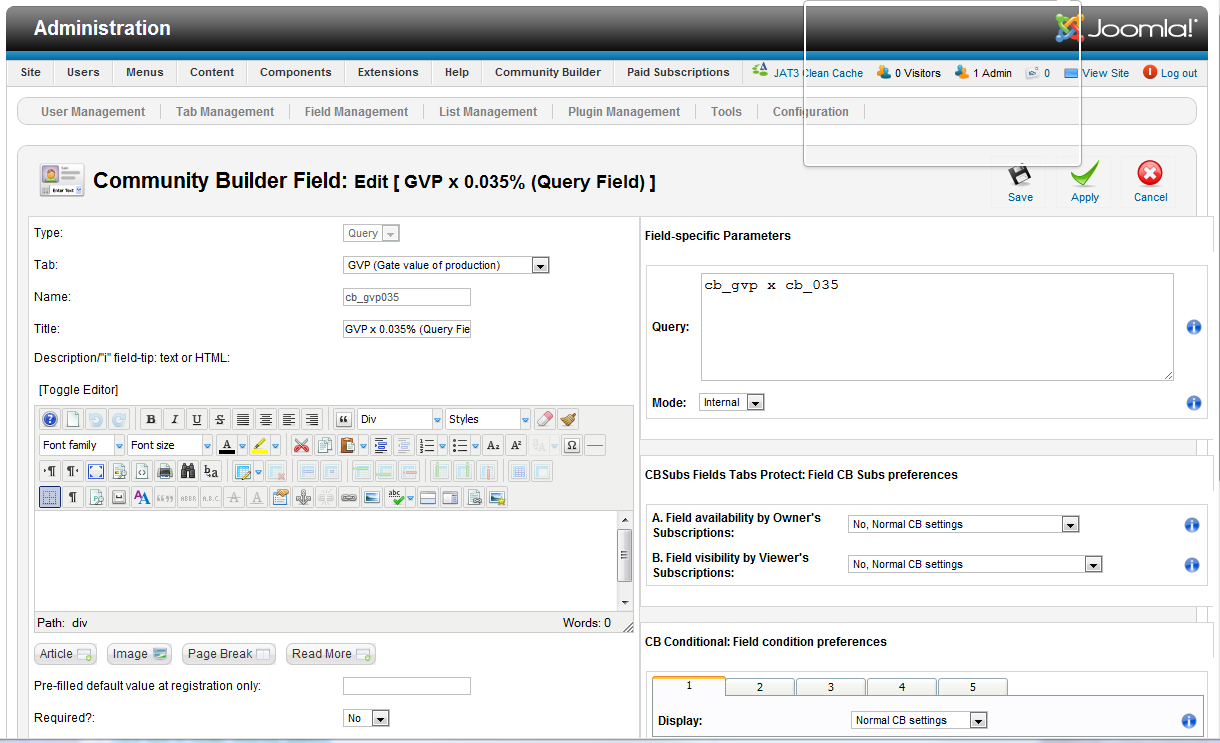Insert a numbered list
Screen dimensions: 1220x743
click(428, 445)
